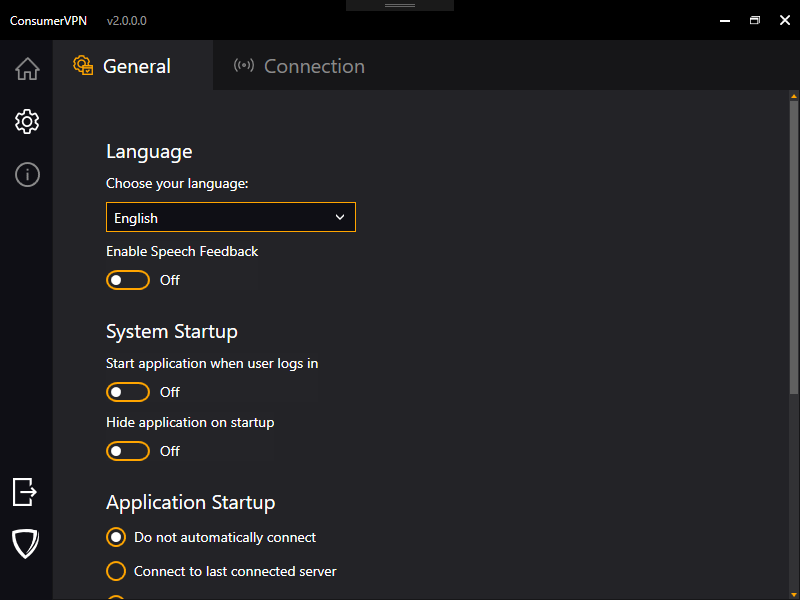Open the info/about page icon
Image resolution: width=800 pixels, height=600 pixels.
coord(27,174)
